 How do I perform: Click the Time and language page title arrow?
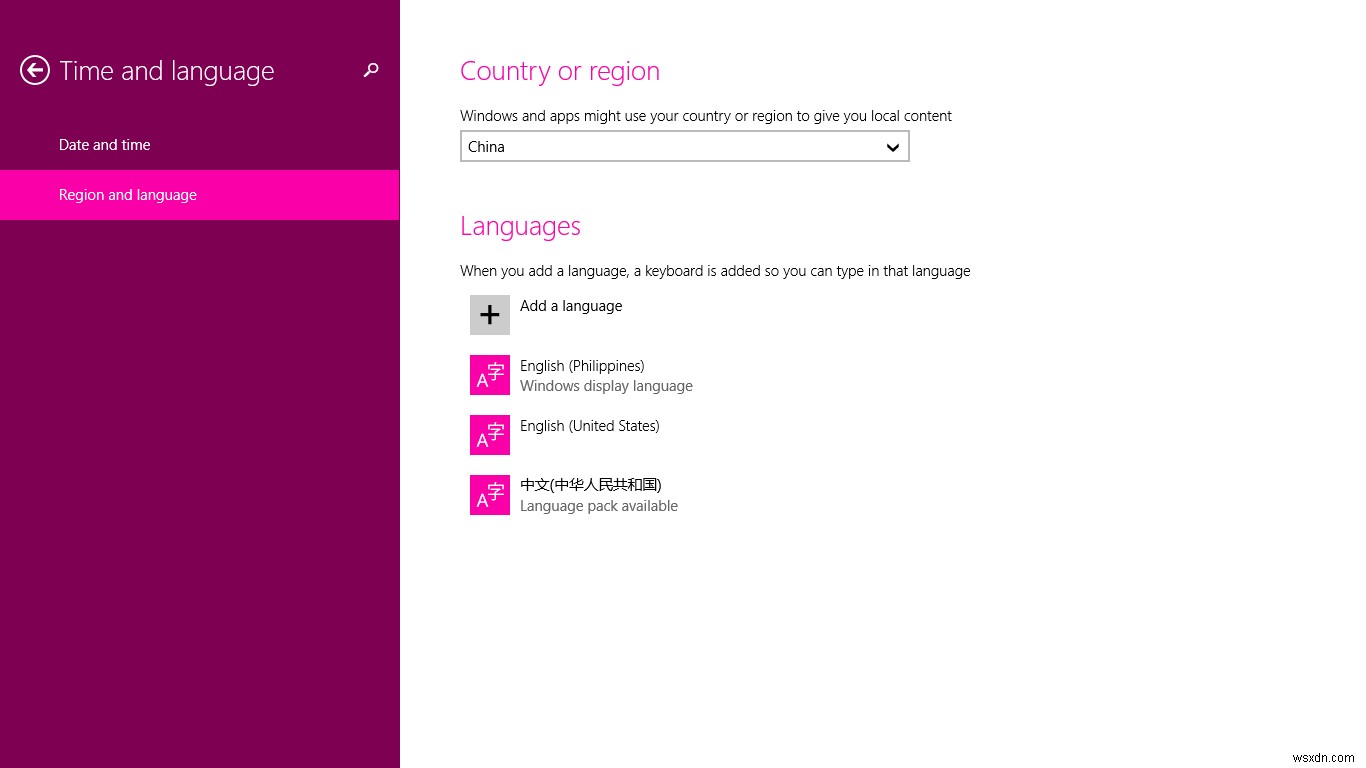pyautogui.click(x=34, y=70)
